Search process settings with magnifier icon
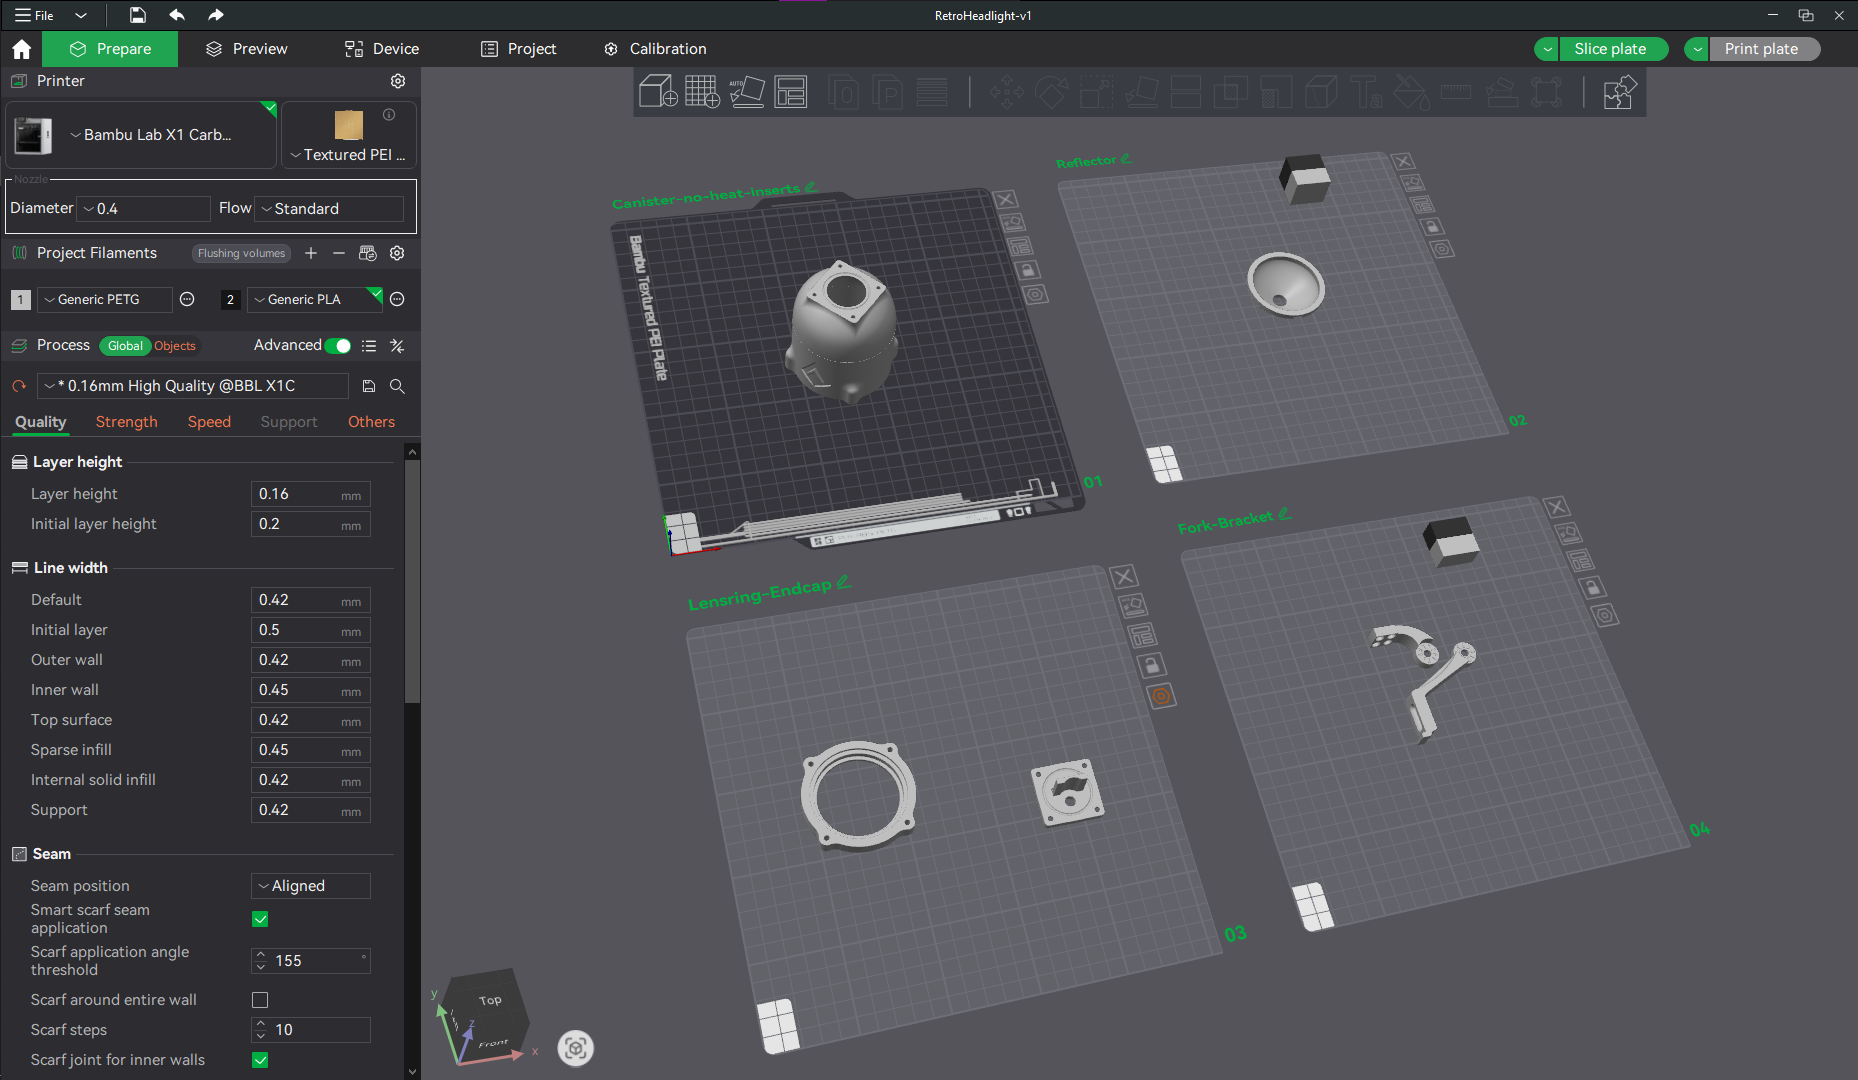The image size is (1858, 1080). 397,386
